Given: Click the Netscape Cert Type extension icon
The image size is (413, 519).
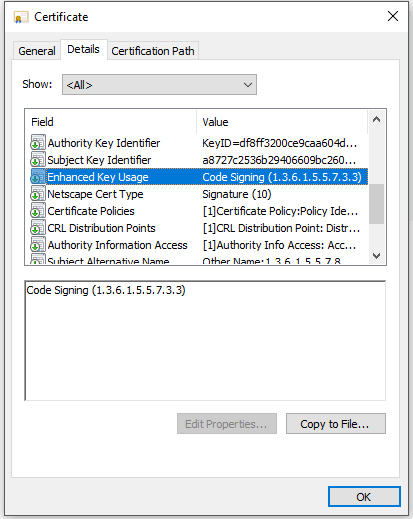Looking at the screenshot, I should click(37, 193).
